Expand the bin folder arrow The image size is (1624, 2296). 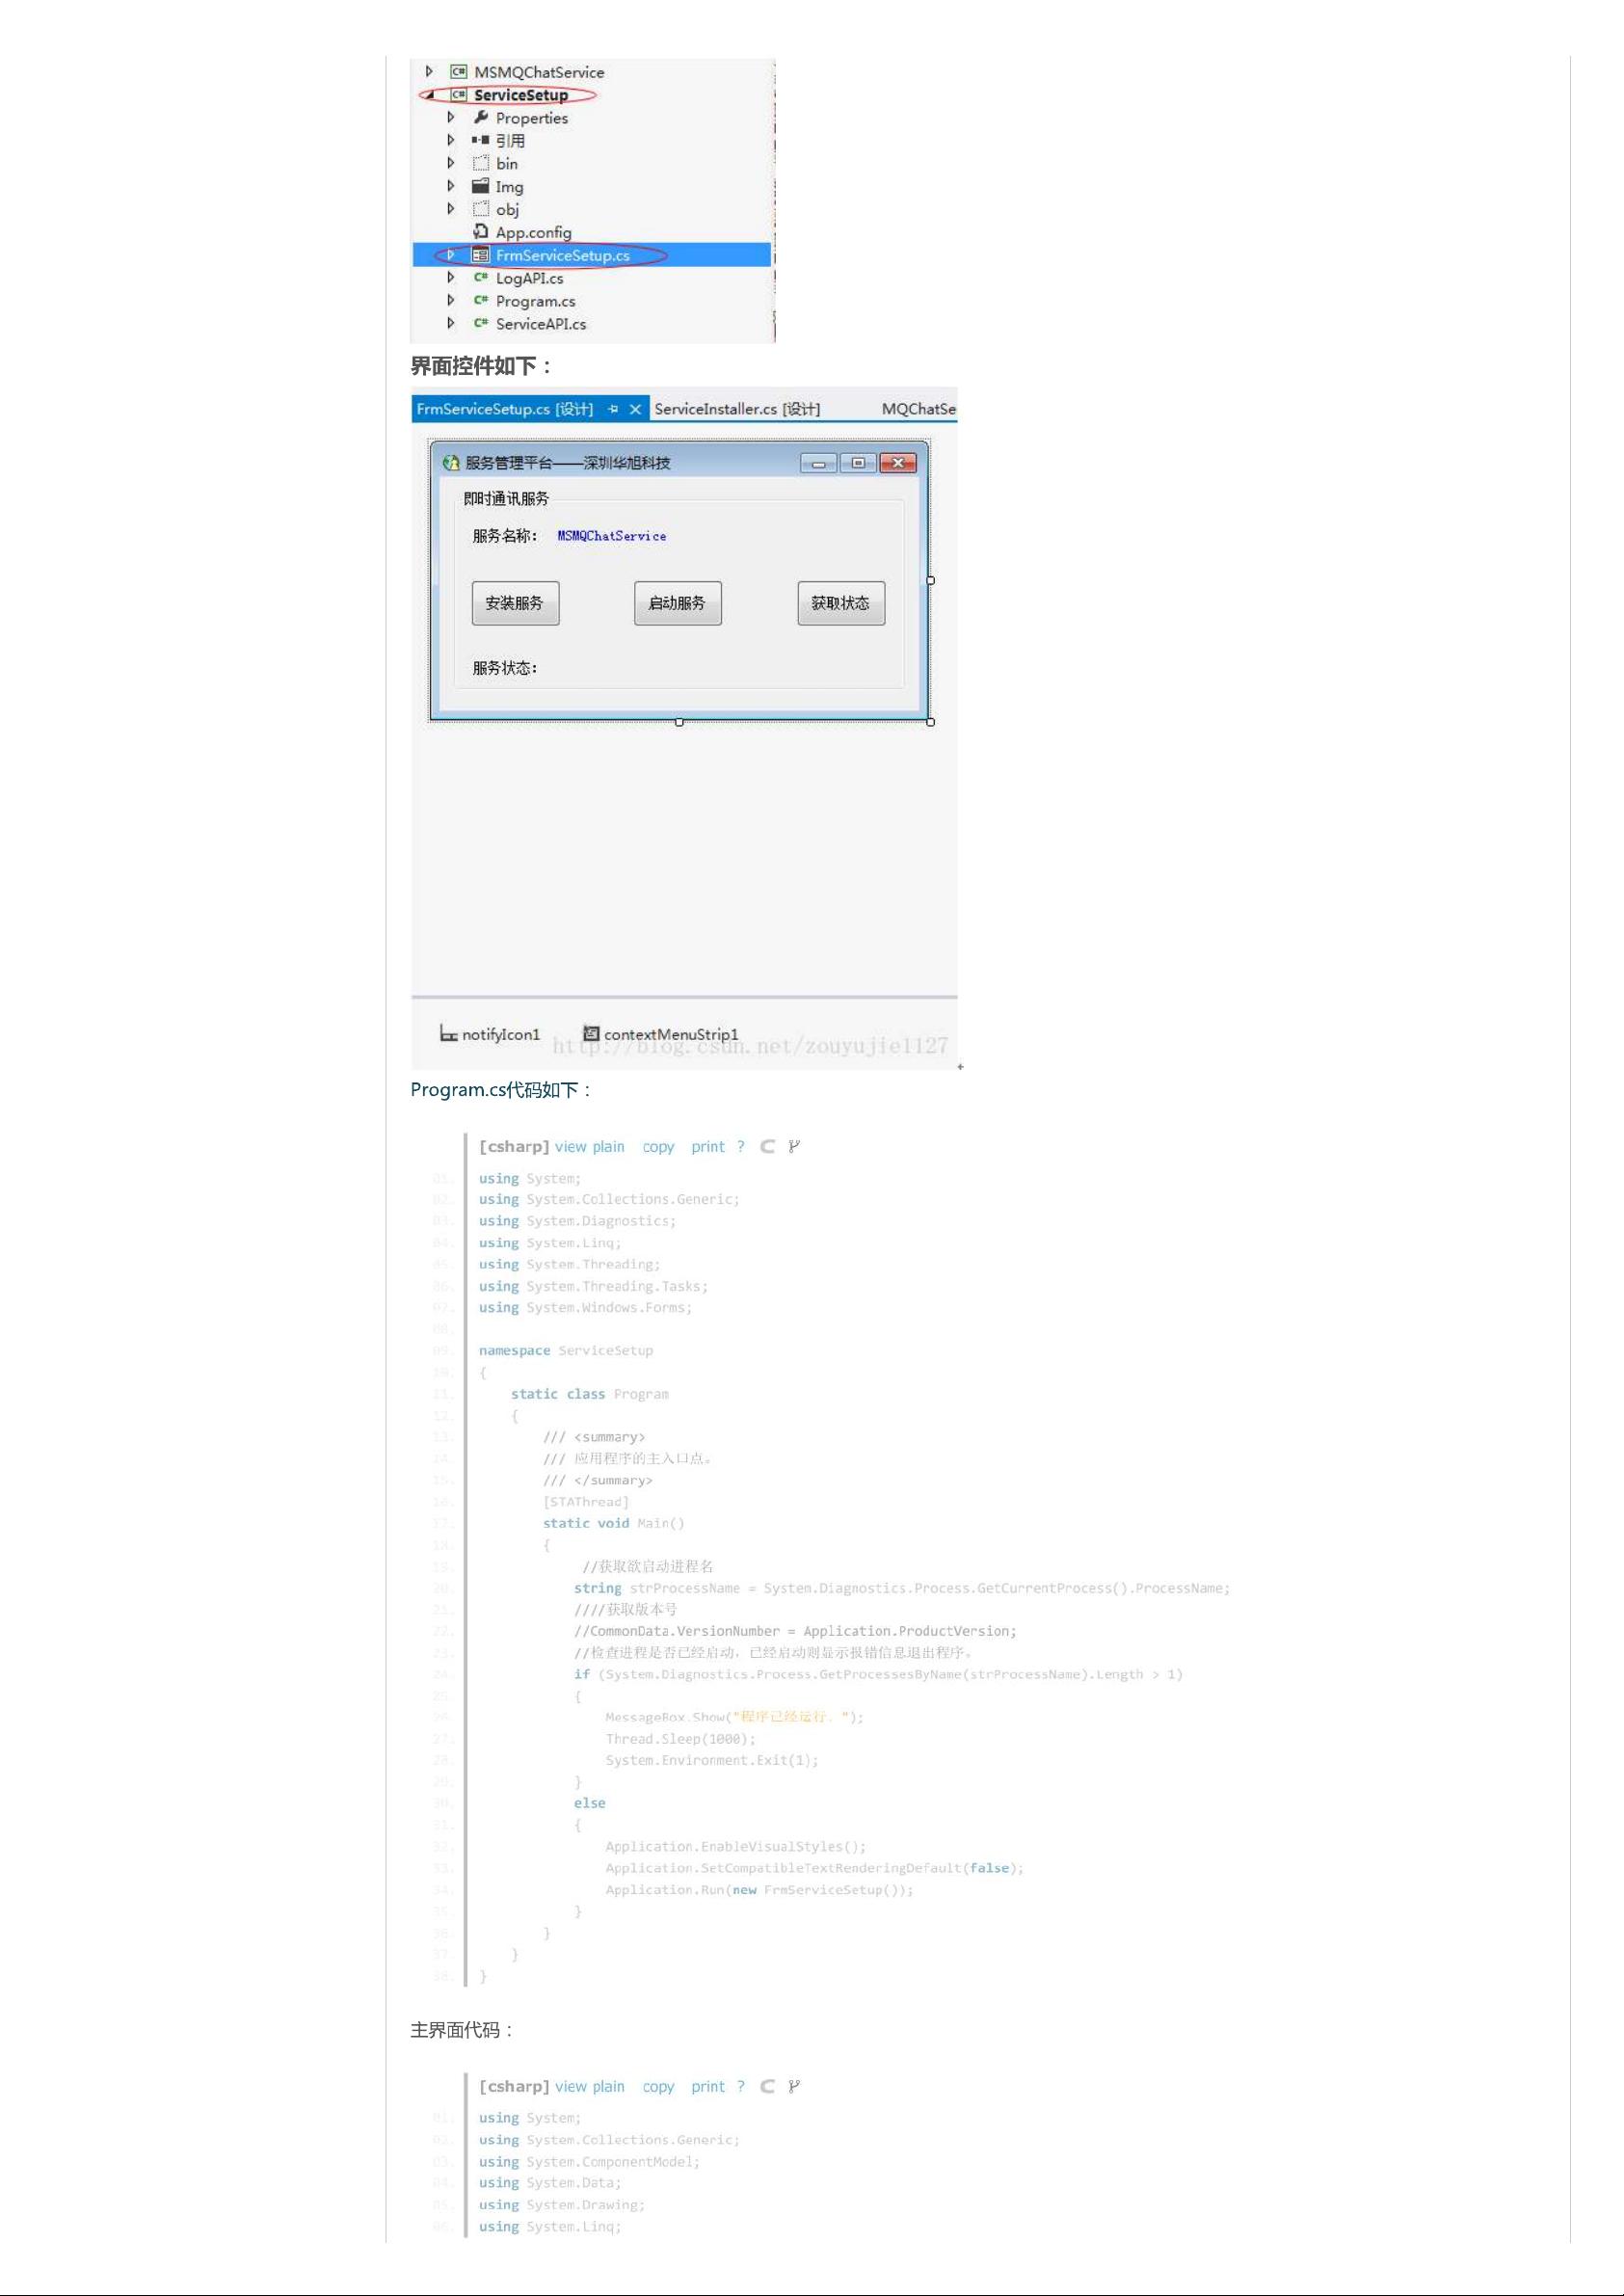[x=451, y=164]
